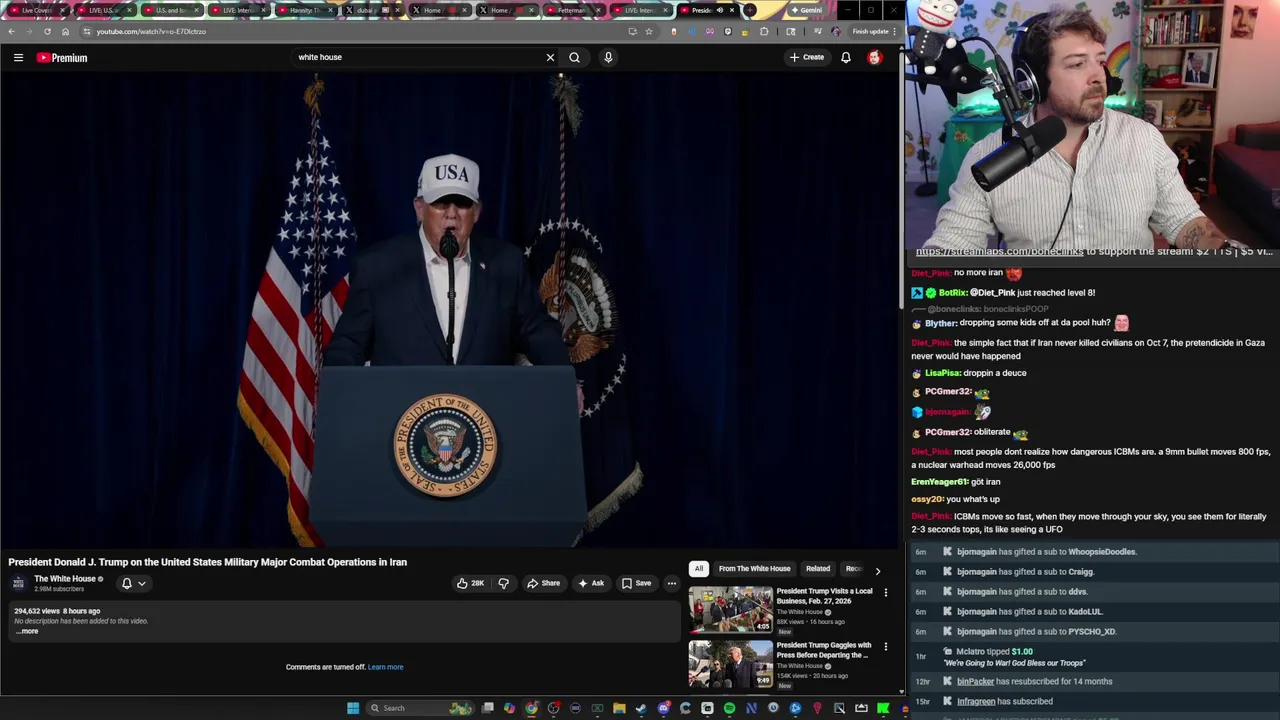Reload the YouTube page
The width and height of the screenshot is (1280, 720).
coord(47,31)
